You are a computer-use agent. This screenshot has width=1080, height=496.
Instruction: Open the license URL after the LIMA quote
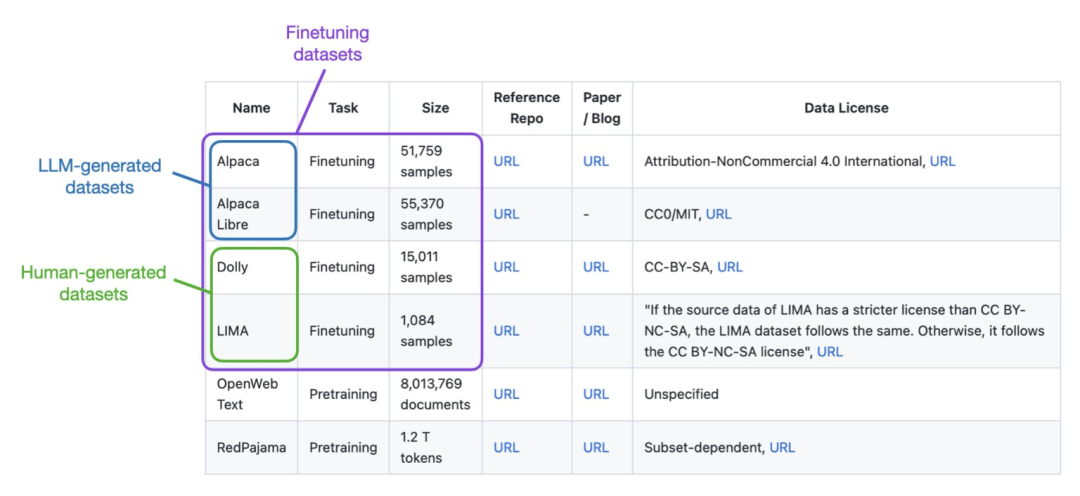tap(830, 352)
